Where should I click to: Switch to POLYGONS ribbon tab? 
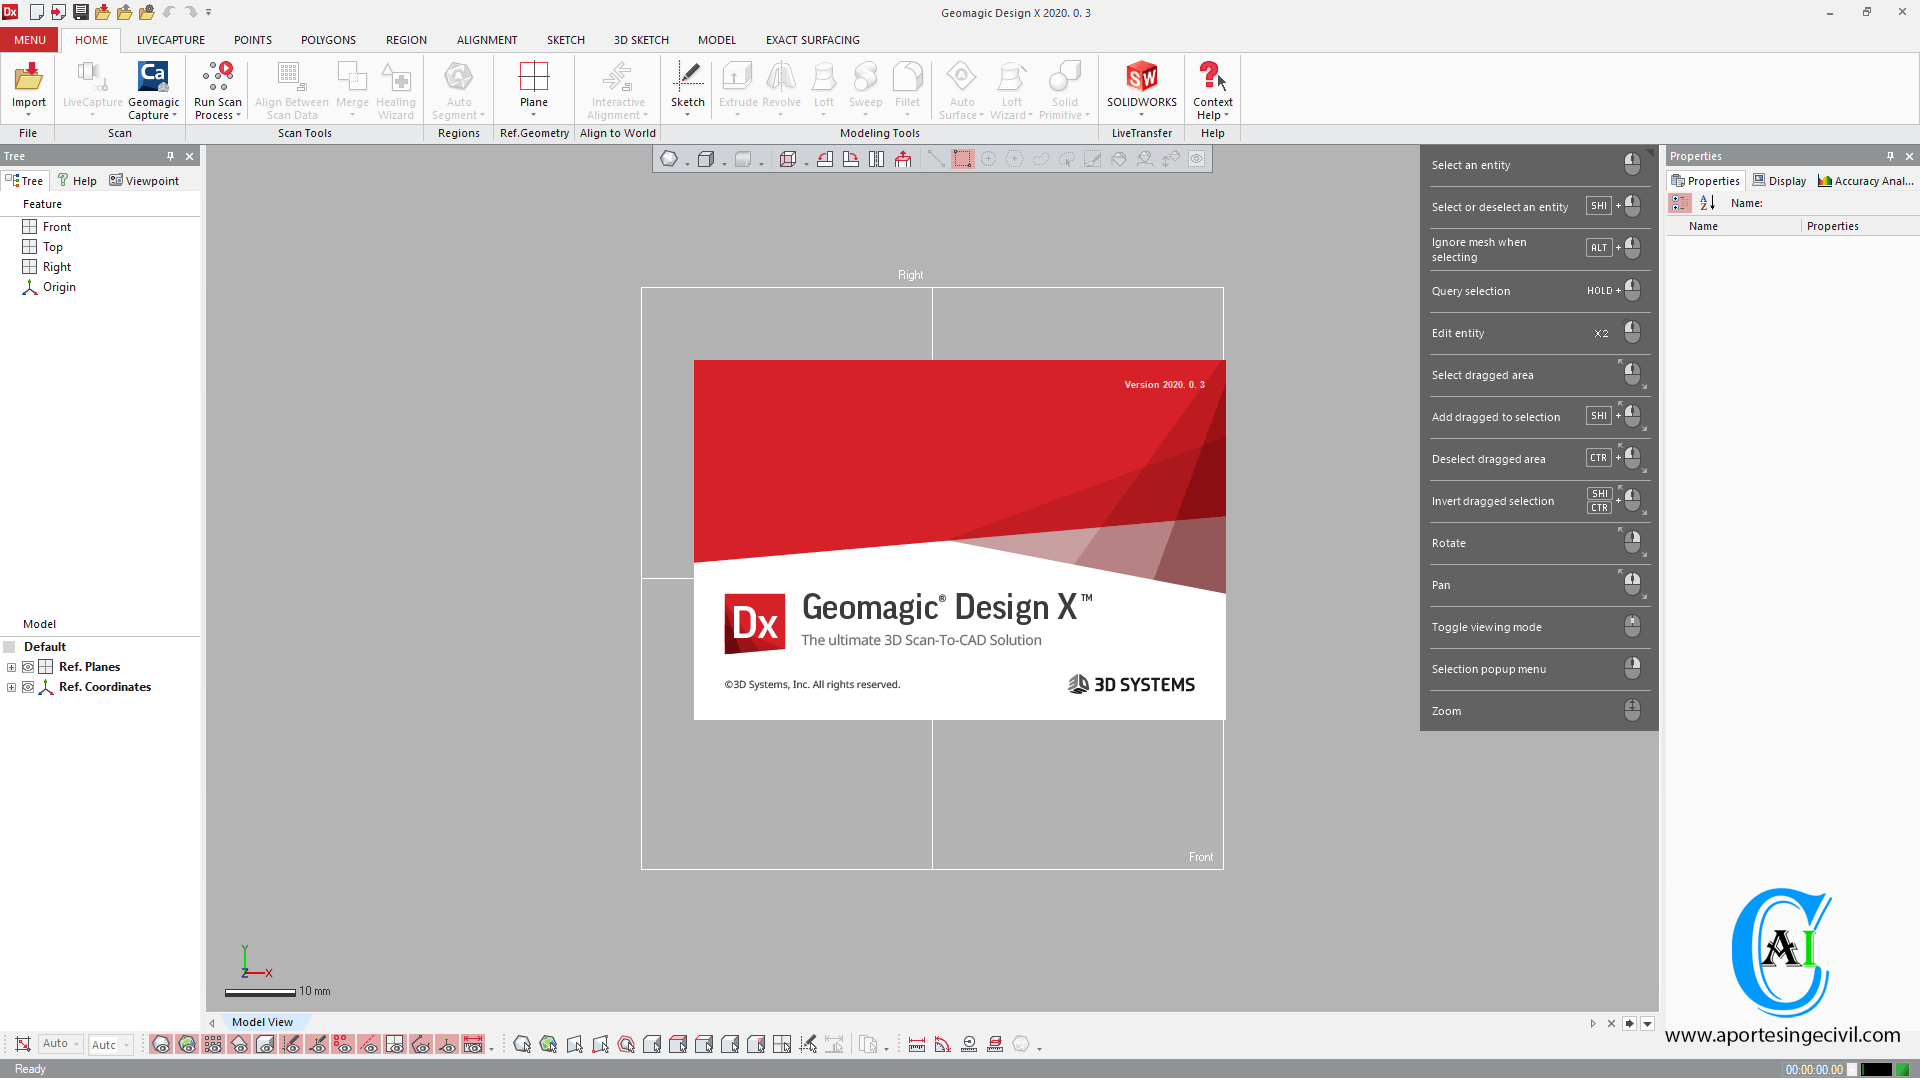coord(328,40)
